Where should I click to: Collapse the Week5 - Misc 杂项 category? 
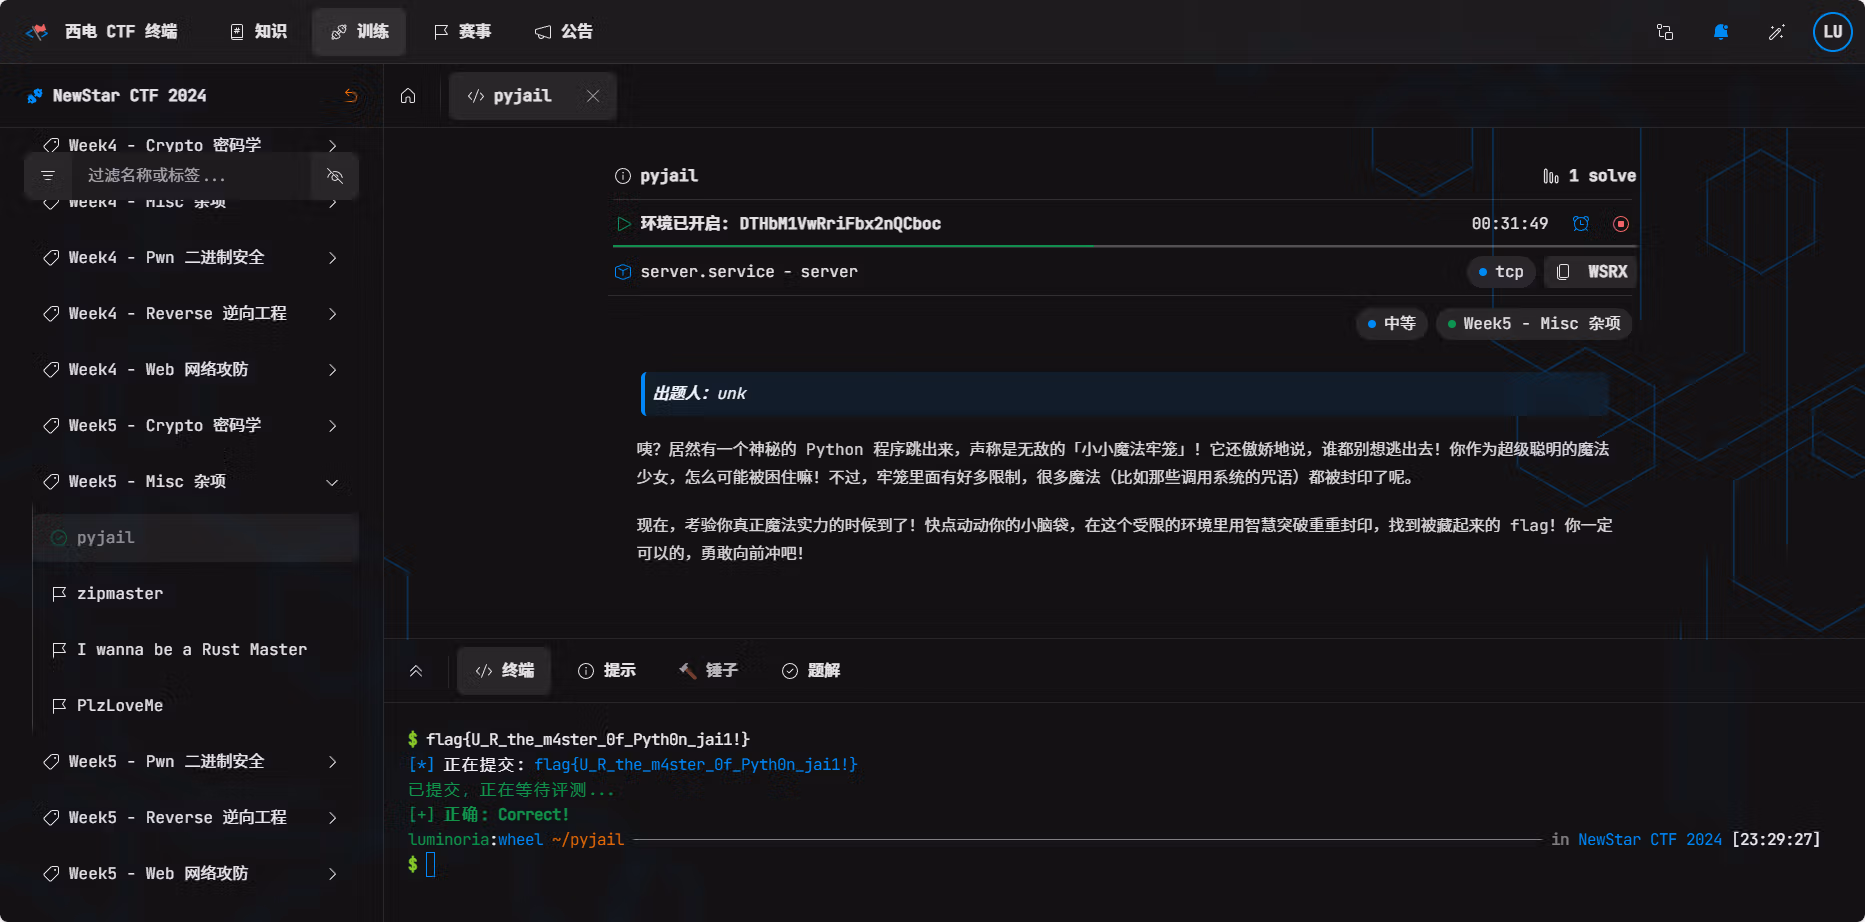click(x=191, y=482)
